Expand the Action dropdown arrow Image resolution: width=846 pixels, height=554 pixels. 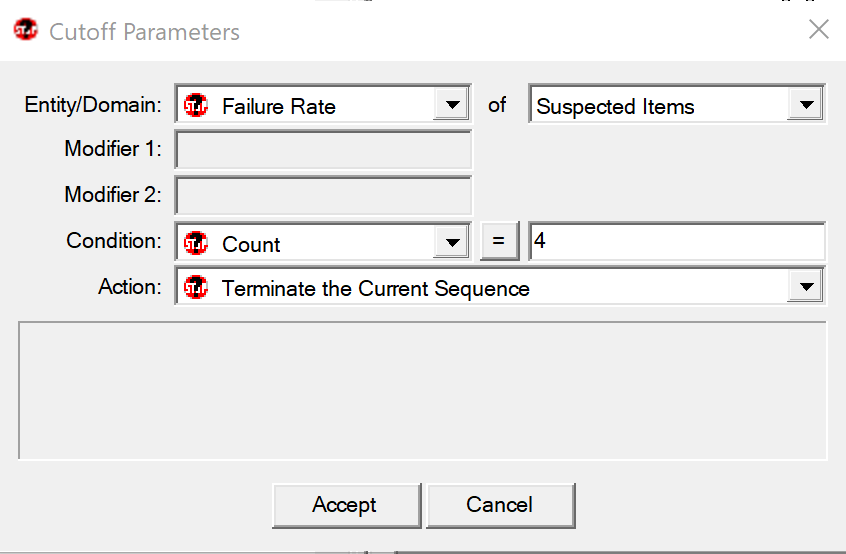pyautogui.click(x=806, y=286)
